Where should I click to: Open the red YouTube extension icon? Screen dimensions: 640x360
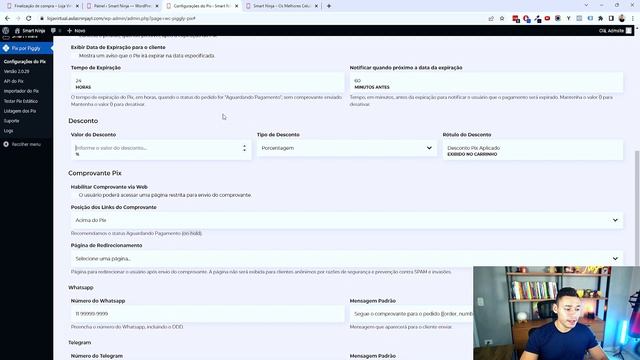coord(547,18)
